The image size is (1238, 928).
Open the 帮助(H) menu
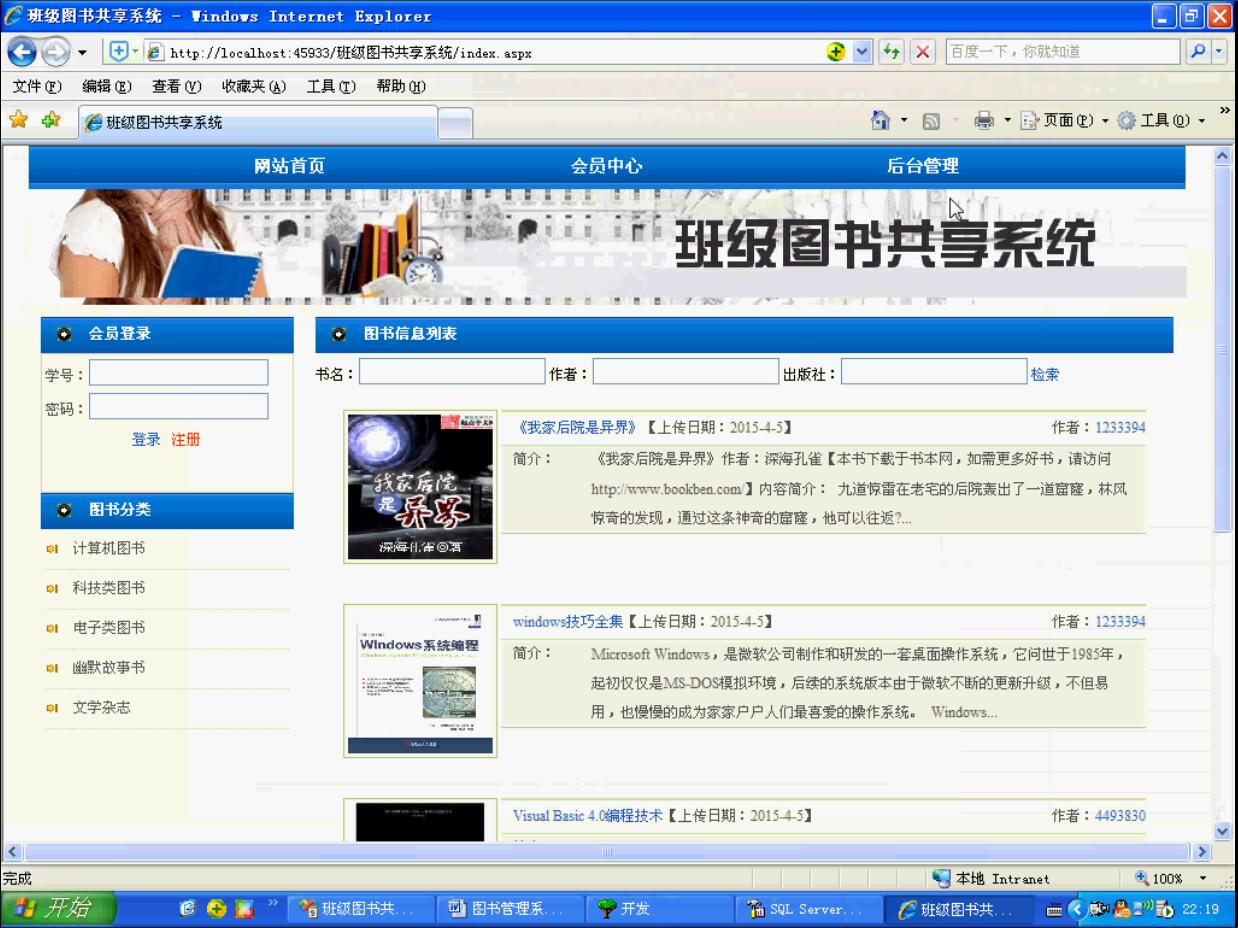[x=401, y=87]
